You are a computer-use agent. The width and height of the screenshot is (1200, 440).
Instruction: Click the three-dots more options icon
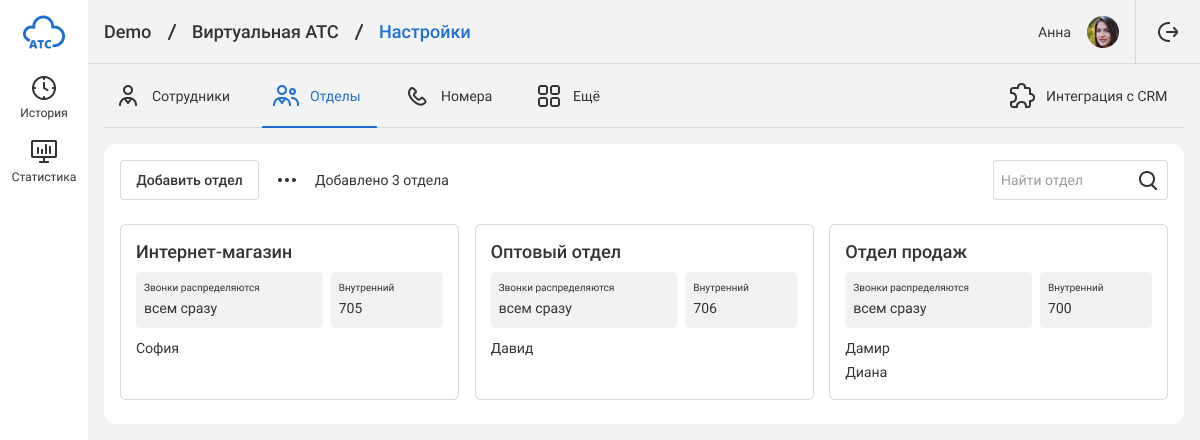click(287, 181)
